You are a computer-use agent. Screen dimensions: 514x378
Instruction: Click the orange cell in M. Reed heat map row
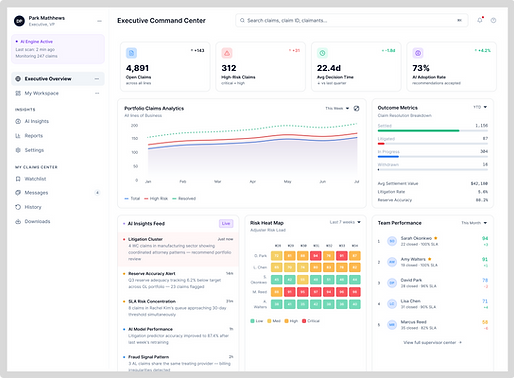tap(277, 292)
